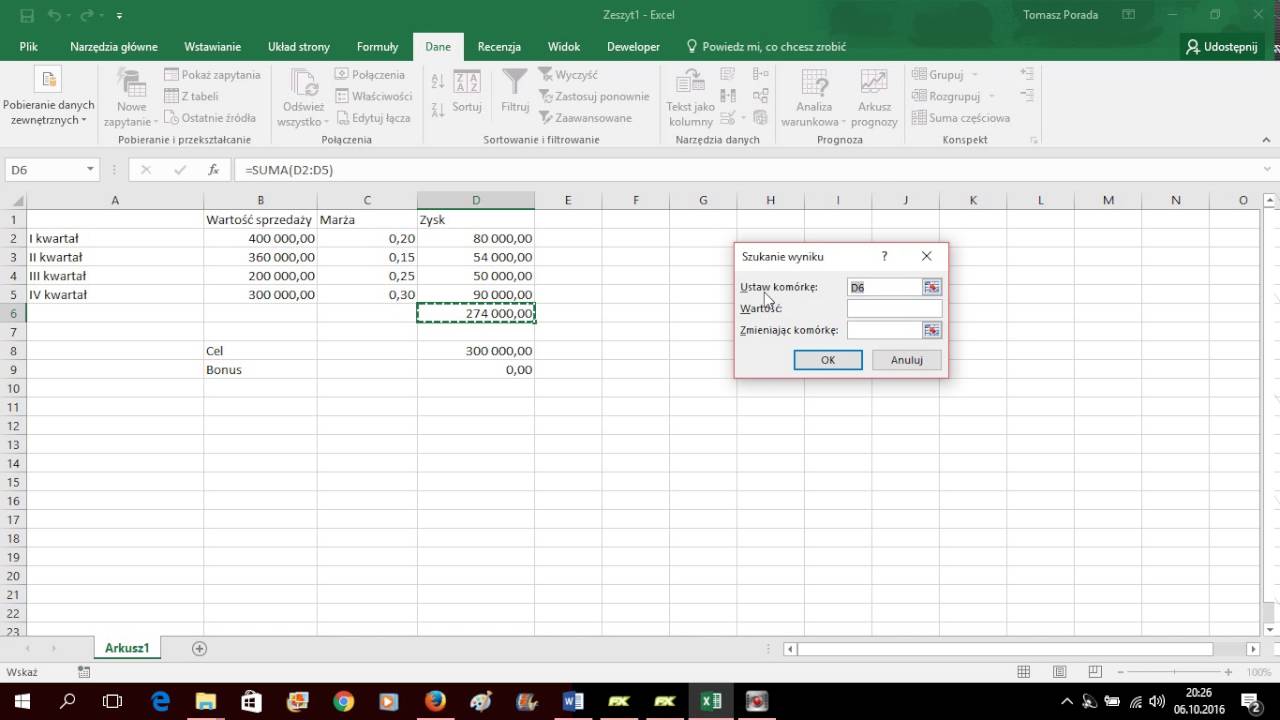
Task: Click Zaawansowane filter option
Action: point(585,118)
